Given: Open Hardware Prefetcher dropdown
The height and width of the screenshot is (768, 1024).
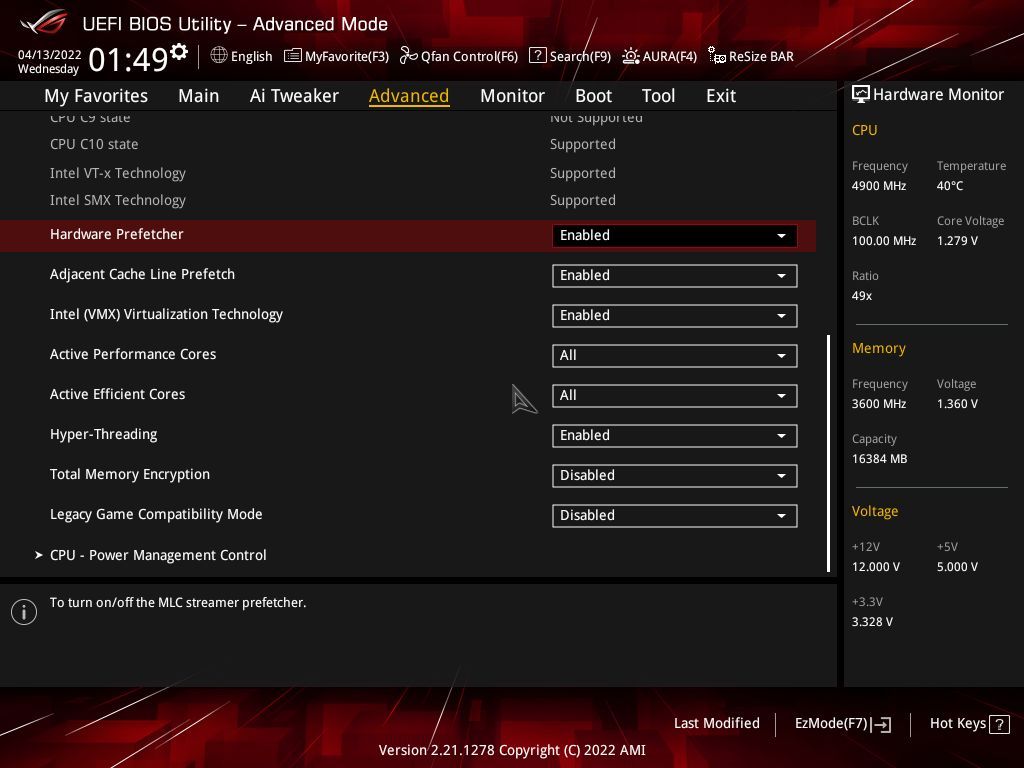Looking at the screenshot, I should [x=674, y=236].
